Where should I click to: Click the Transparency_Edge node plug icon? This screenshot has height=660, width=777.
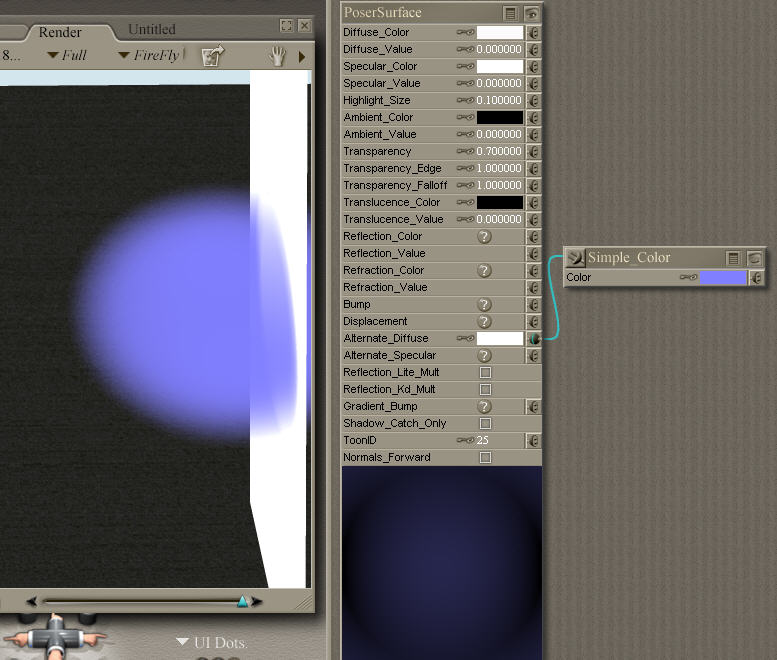(533, 168)
